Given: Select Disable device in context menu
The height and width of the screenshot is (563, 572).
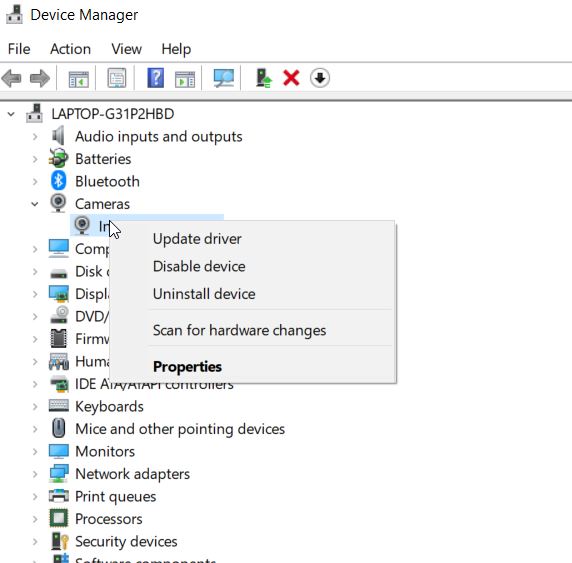Looking at the screenshot, I should (199, 266).
